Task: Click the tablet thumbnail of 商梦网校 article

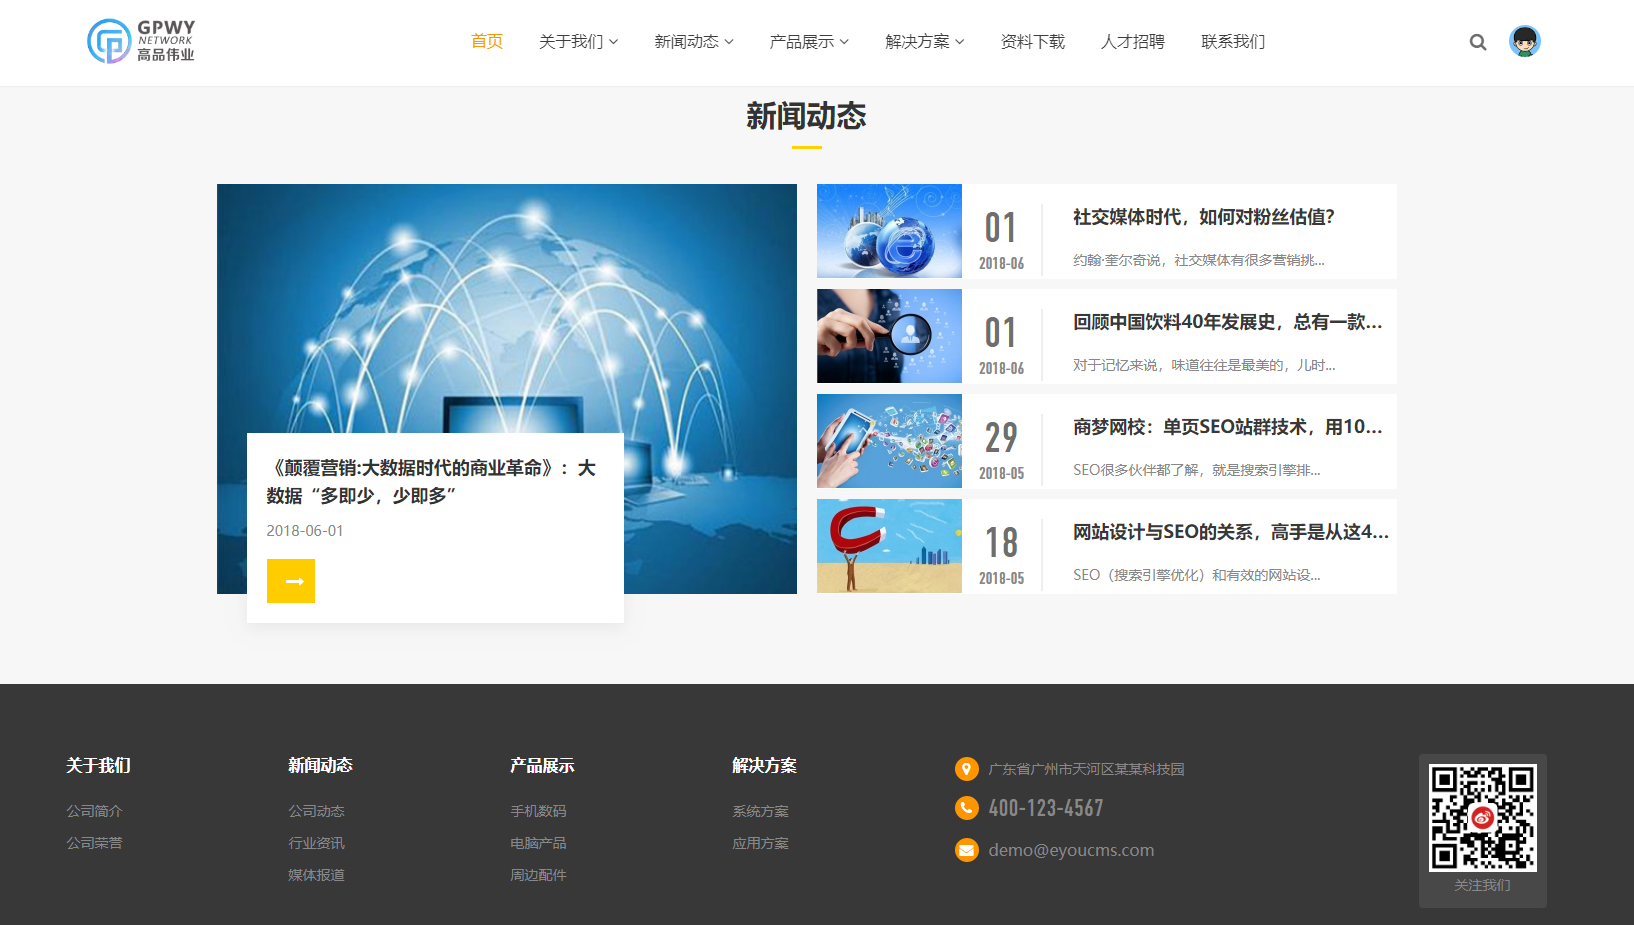Action: 889,441
